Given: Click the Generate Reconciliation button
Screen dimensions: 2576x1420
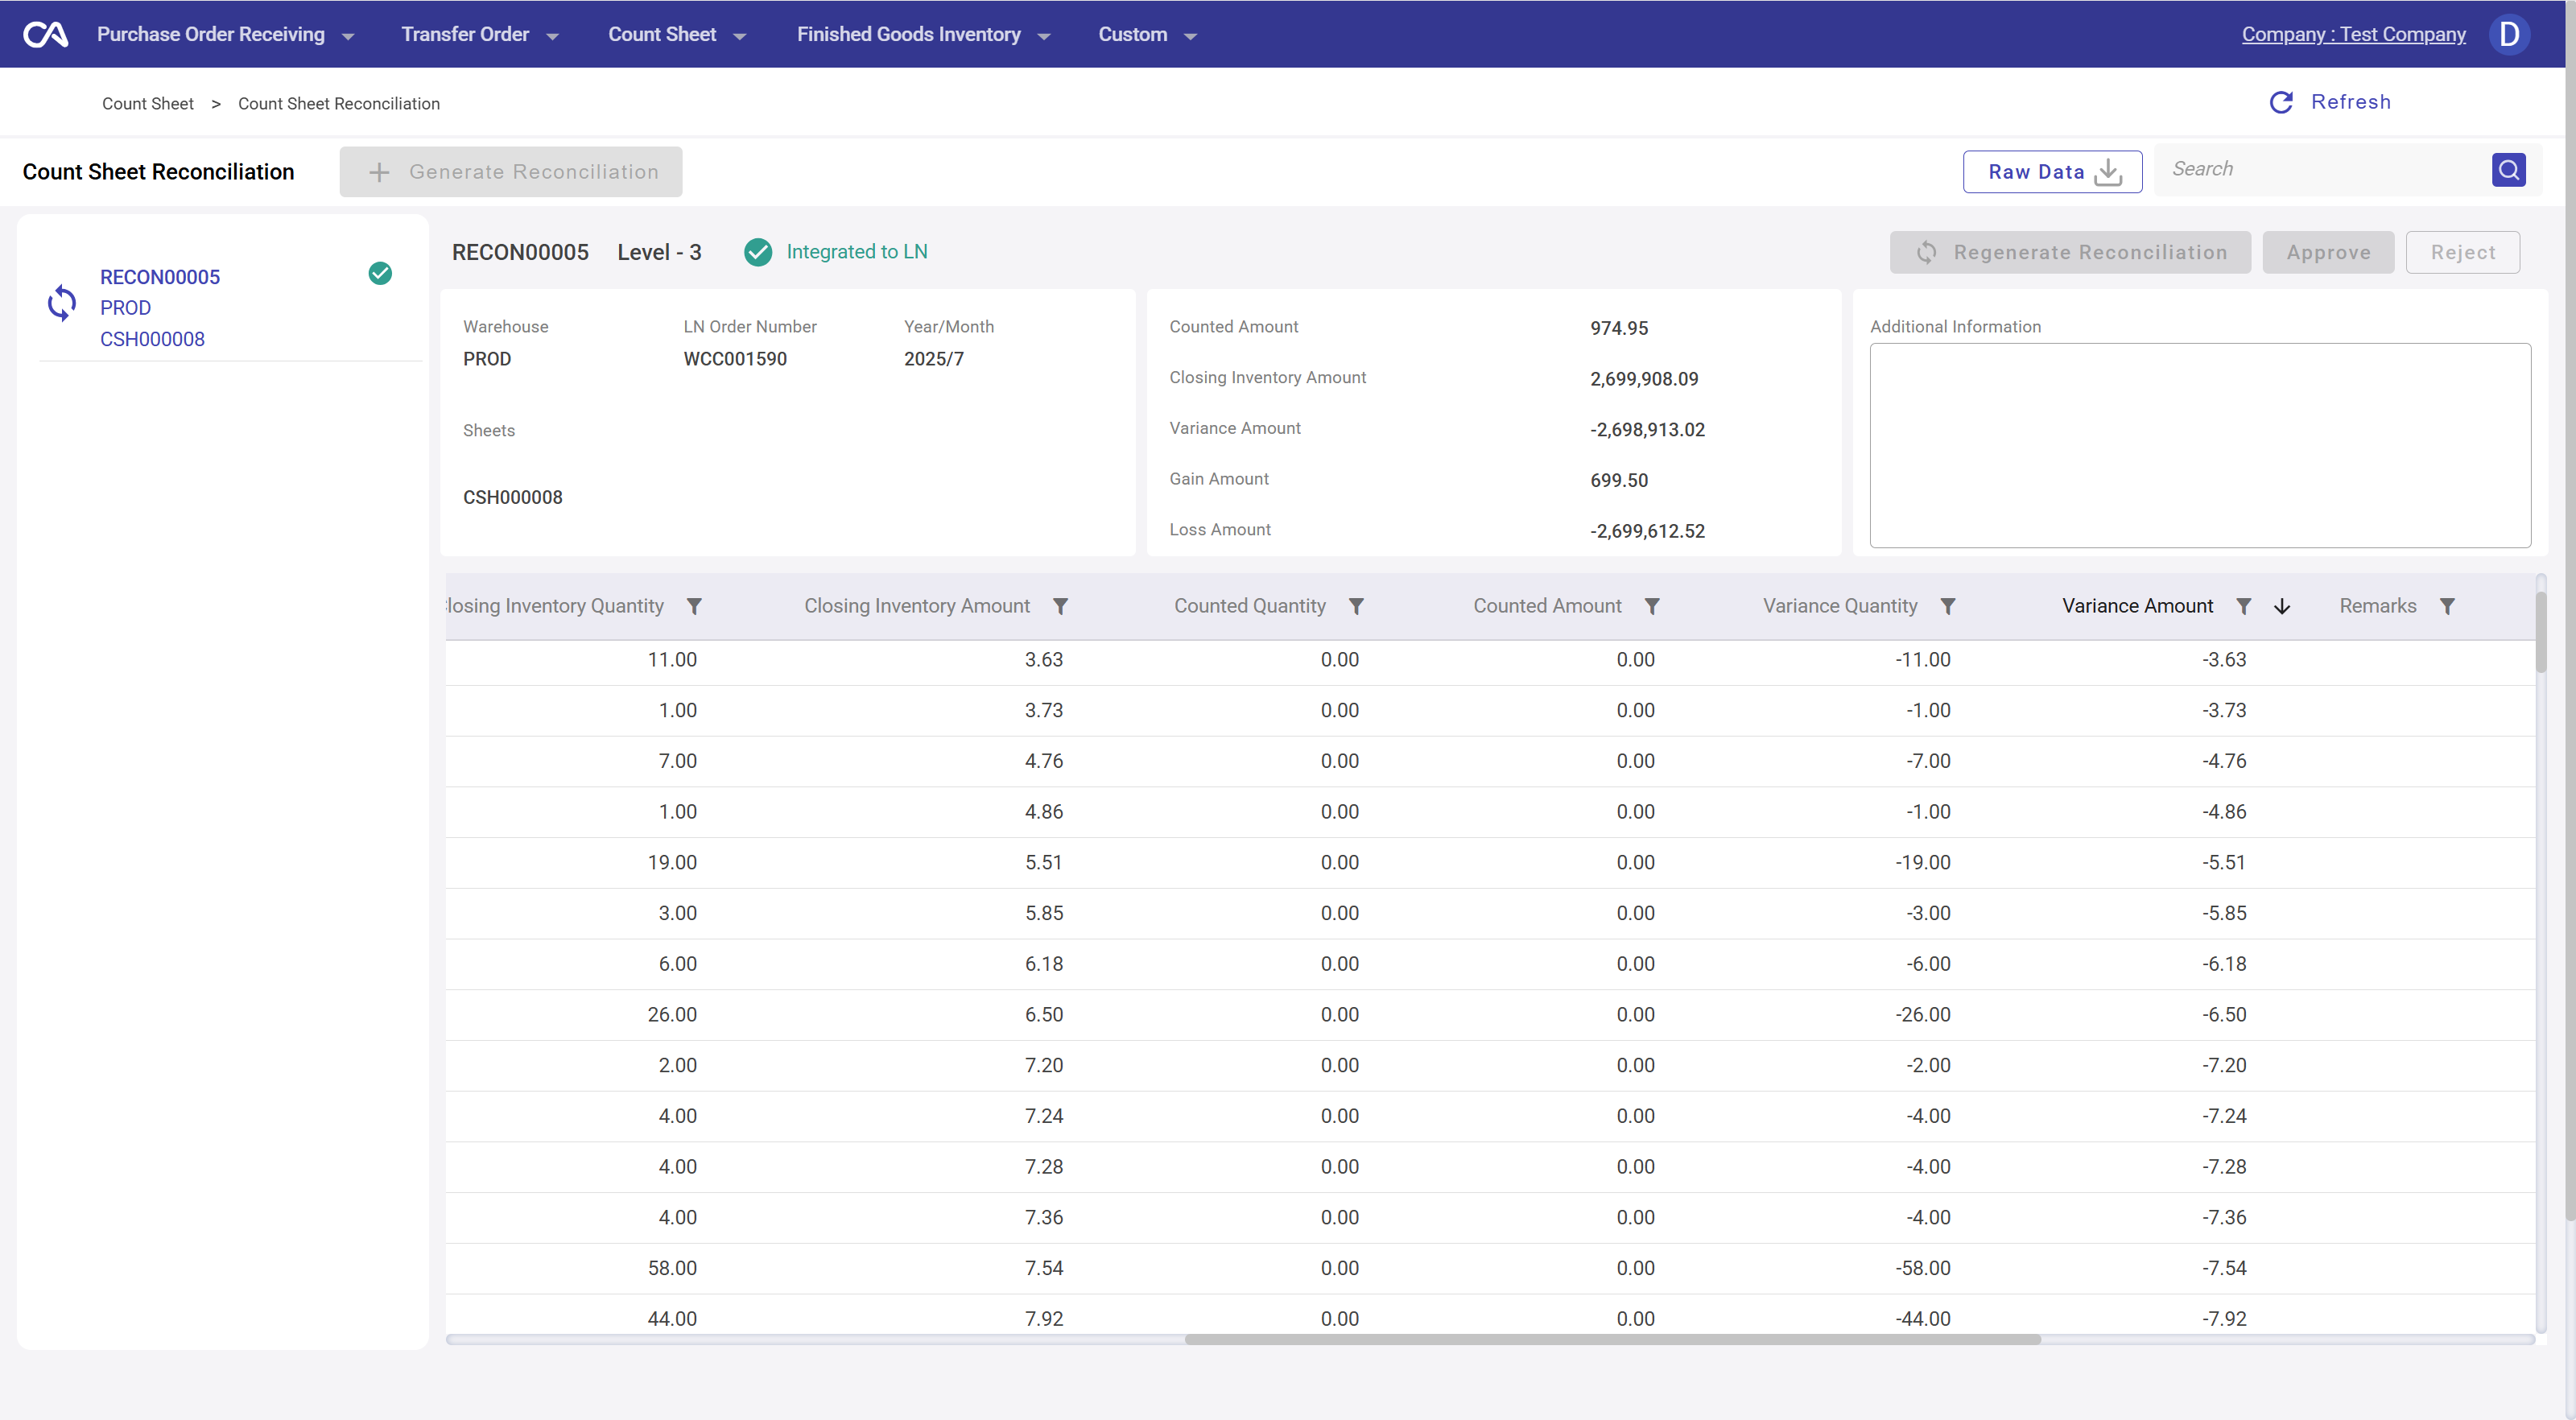Looking at the screenshot, I should coord(511,172).
